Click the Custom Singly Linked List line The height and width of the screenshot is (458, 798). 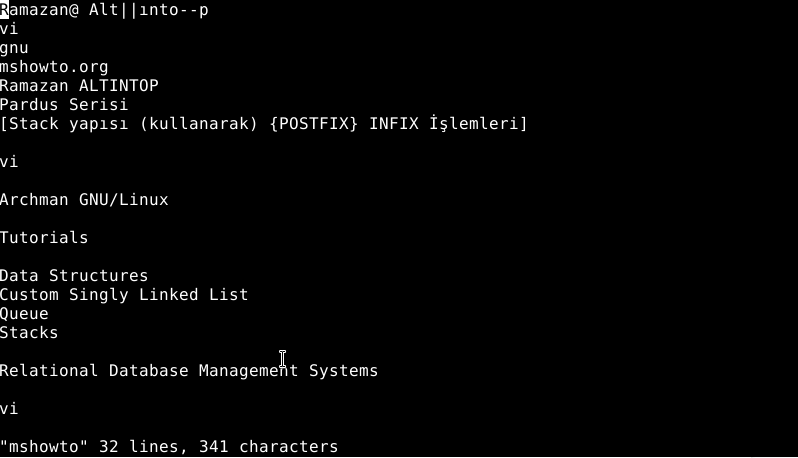[x=124, y=295]
